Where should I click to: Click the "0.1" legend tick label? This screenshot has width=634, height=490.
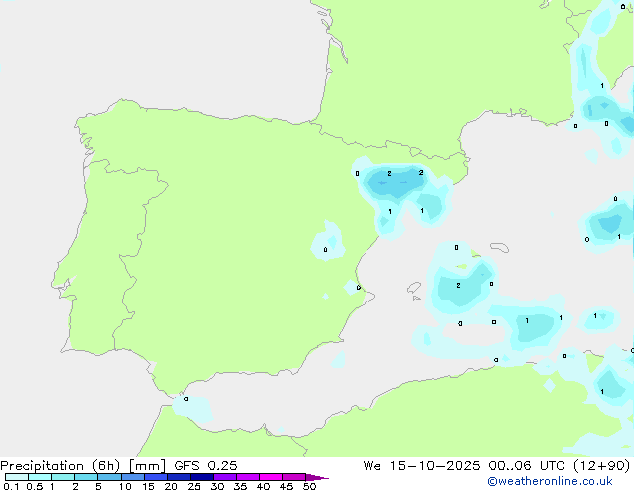tap(11, 486)
